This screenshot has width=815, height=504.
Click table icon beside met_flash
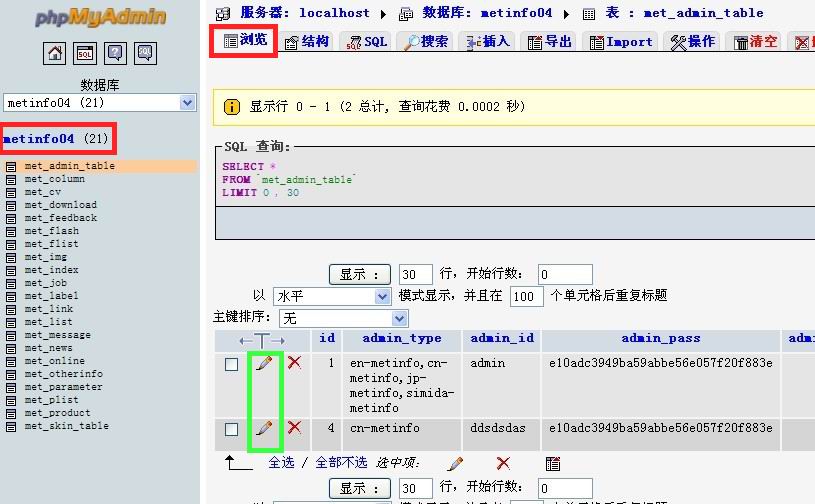click(11, 232)
